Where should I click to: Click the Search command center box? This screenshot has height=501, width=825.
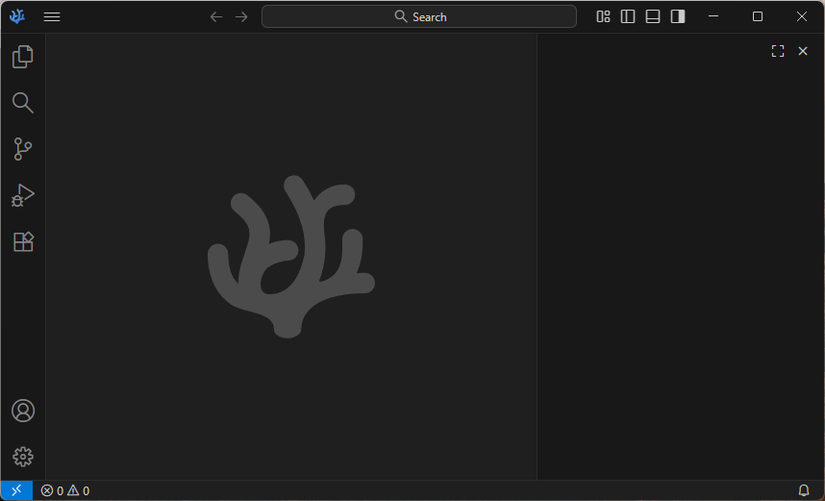(x=419, y=17)
